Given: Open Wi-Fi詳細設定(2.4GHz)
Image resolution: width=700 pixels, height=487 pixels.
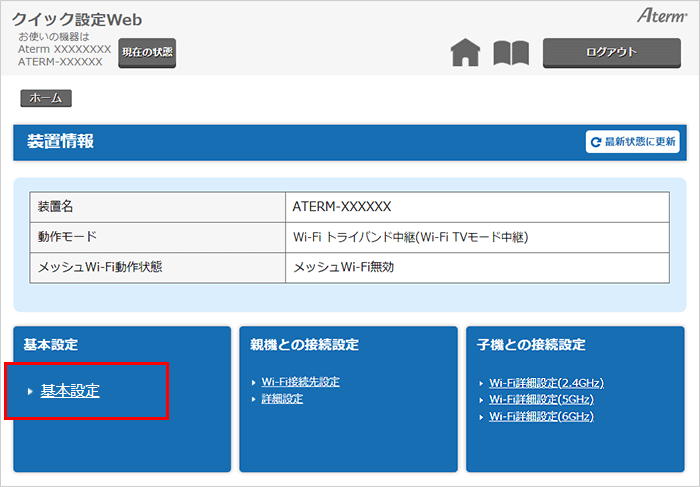Looking at the screenshot, I should pyautogui.click(x=546, y=383).
